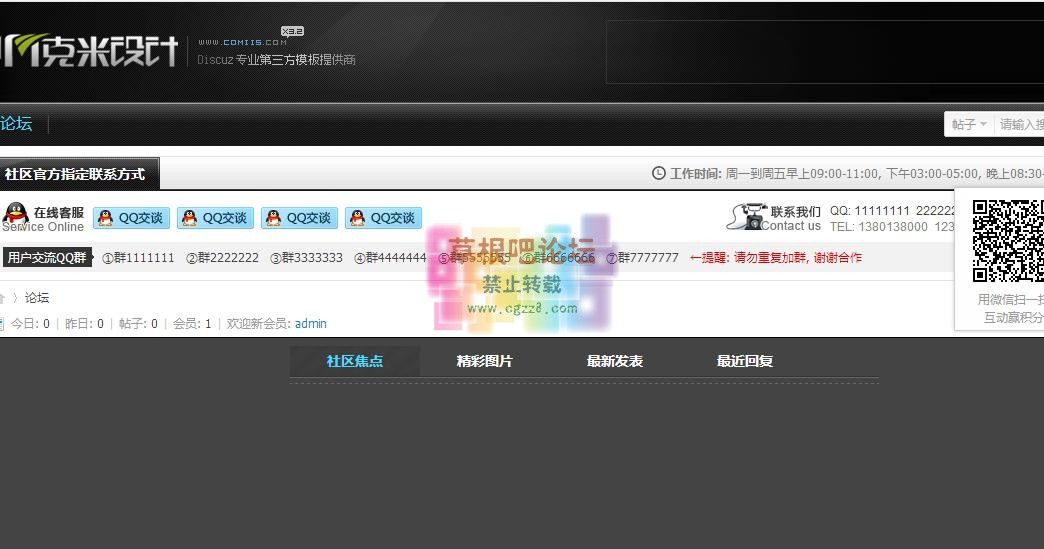Click QQ group ④群4444444
The height and width of the screenshot is (549, 1044).
tap(390, 258)
